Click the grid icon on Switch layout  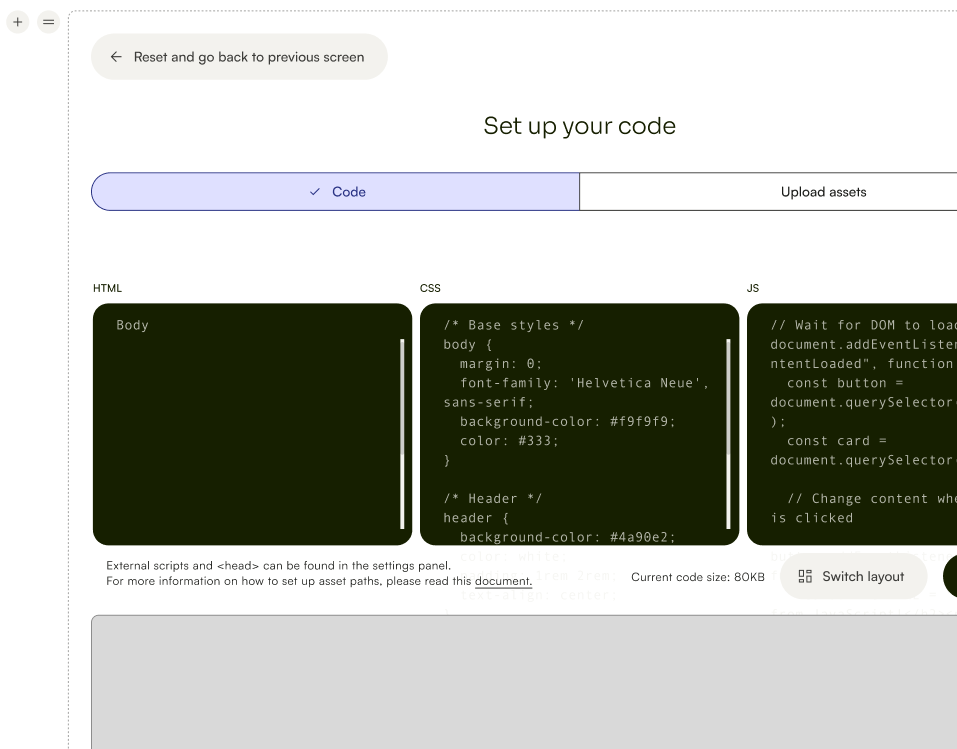805,577
